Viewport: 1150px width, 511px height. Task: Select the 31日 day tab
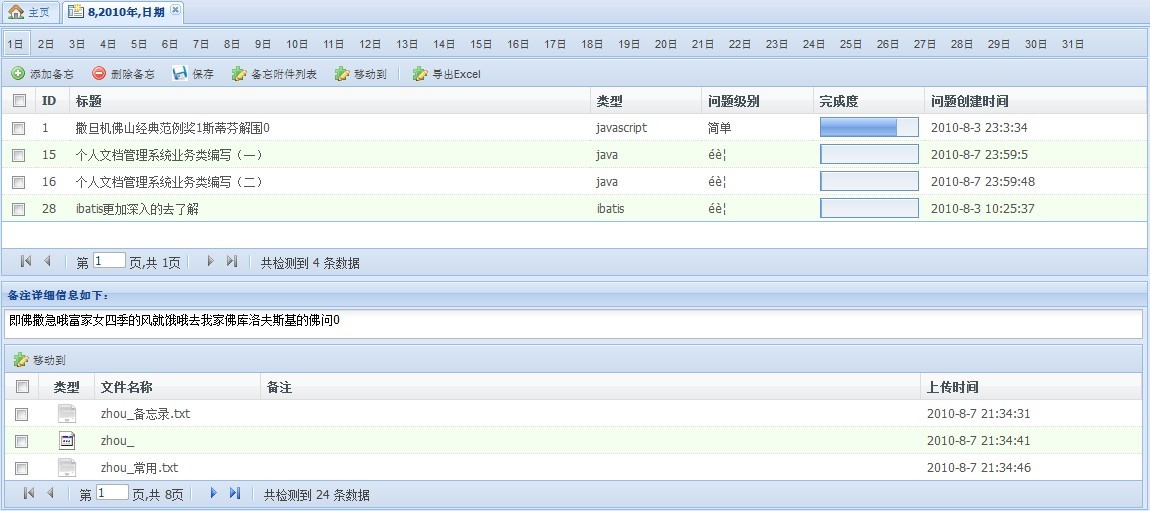pyautogui.click(x=1072, y=44)
